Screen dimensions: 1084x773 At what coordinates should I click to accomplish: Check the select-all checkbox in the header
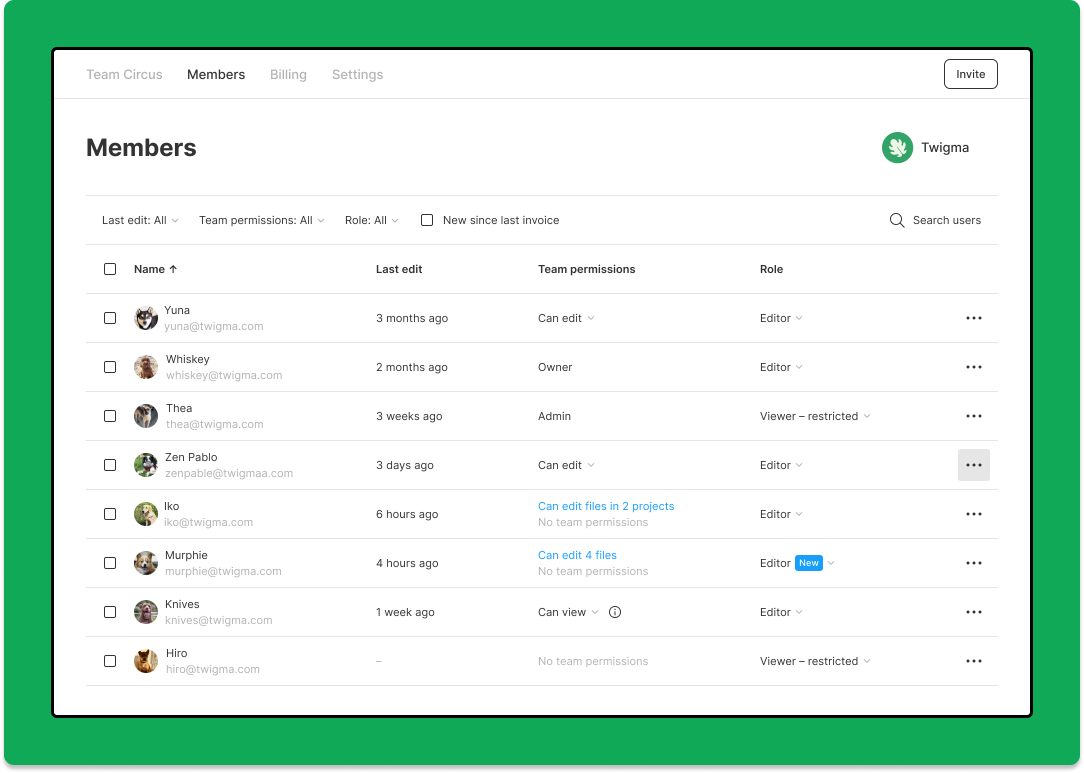tap(110, 269)
